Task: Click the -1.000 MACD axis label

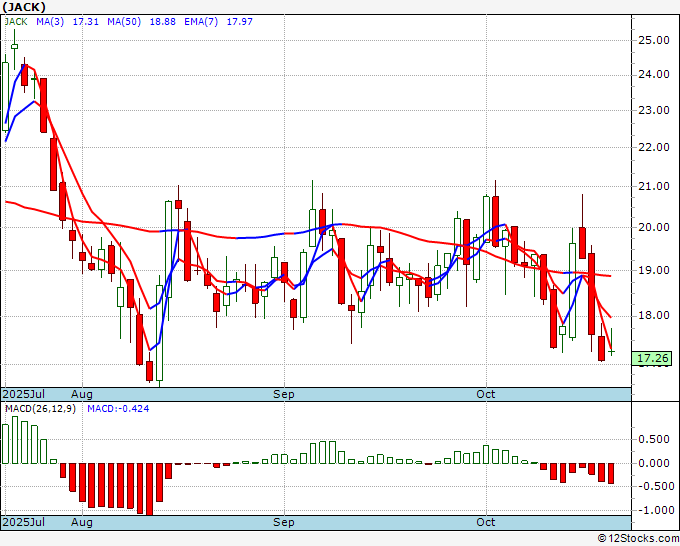Action: tap(656, 510)
